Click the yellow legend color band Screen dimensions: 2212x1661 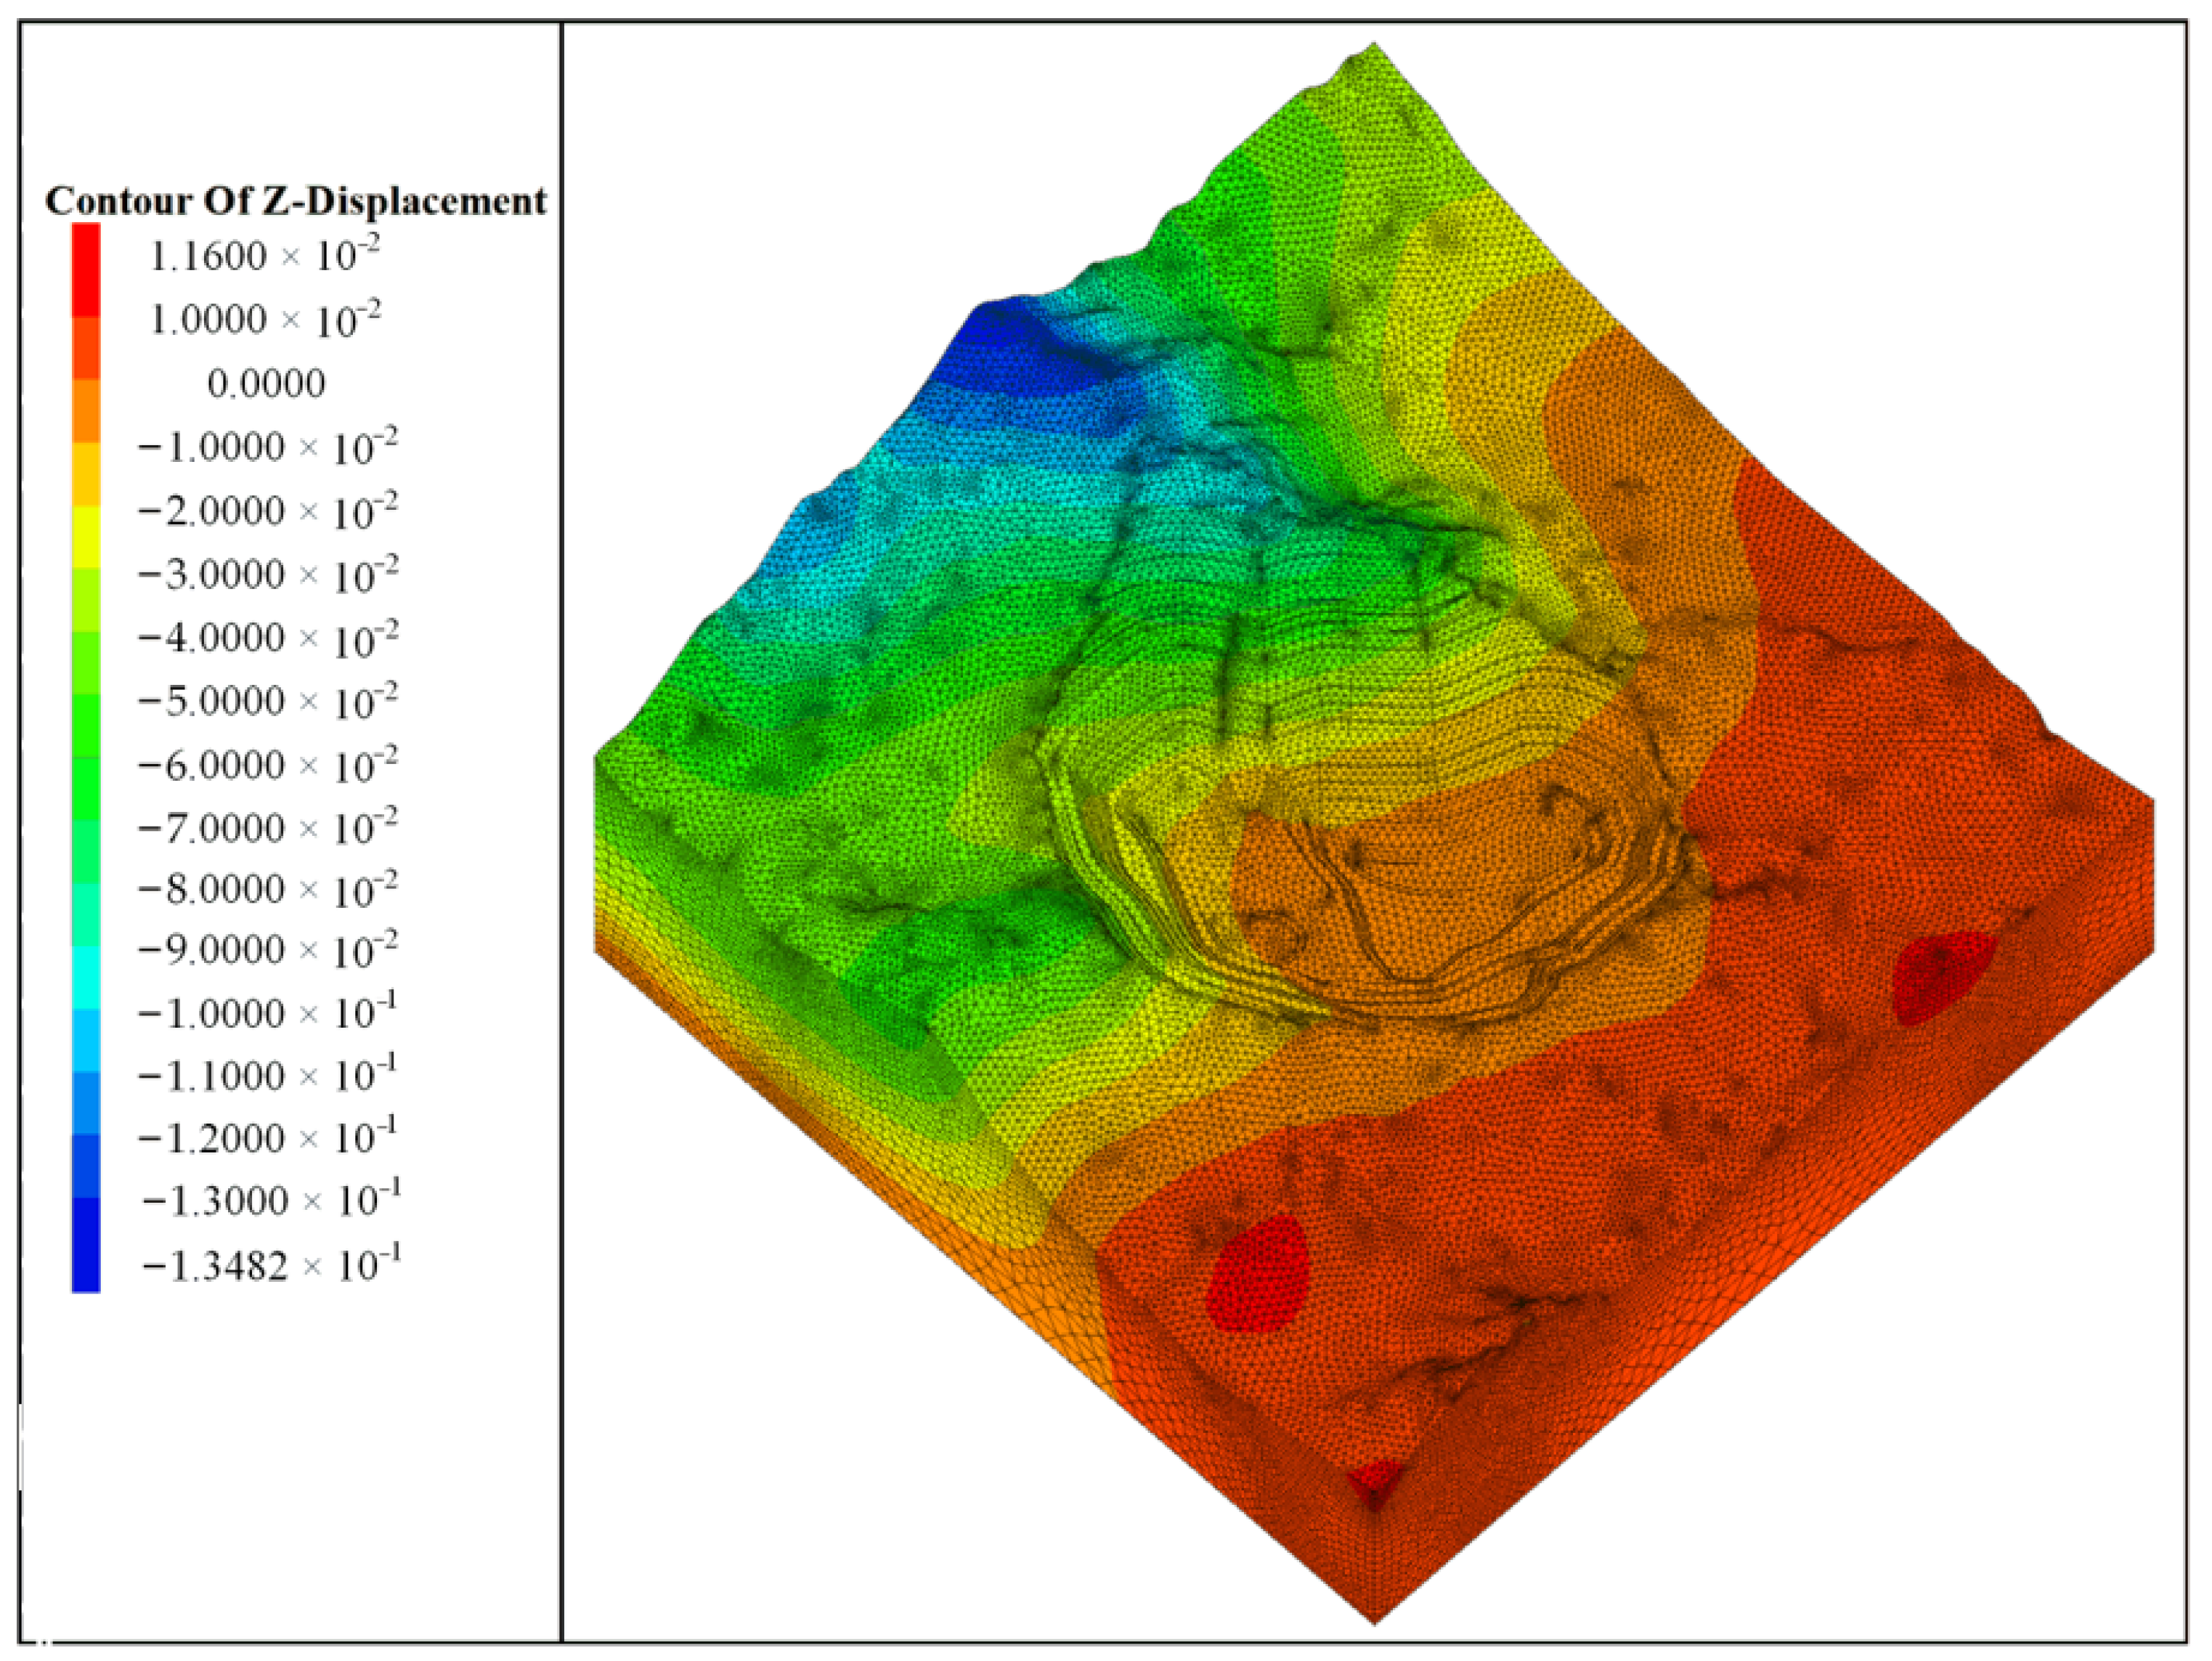(x=86, y=537)
